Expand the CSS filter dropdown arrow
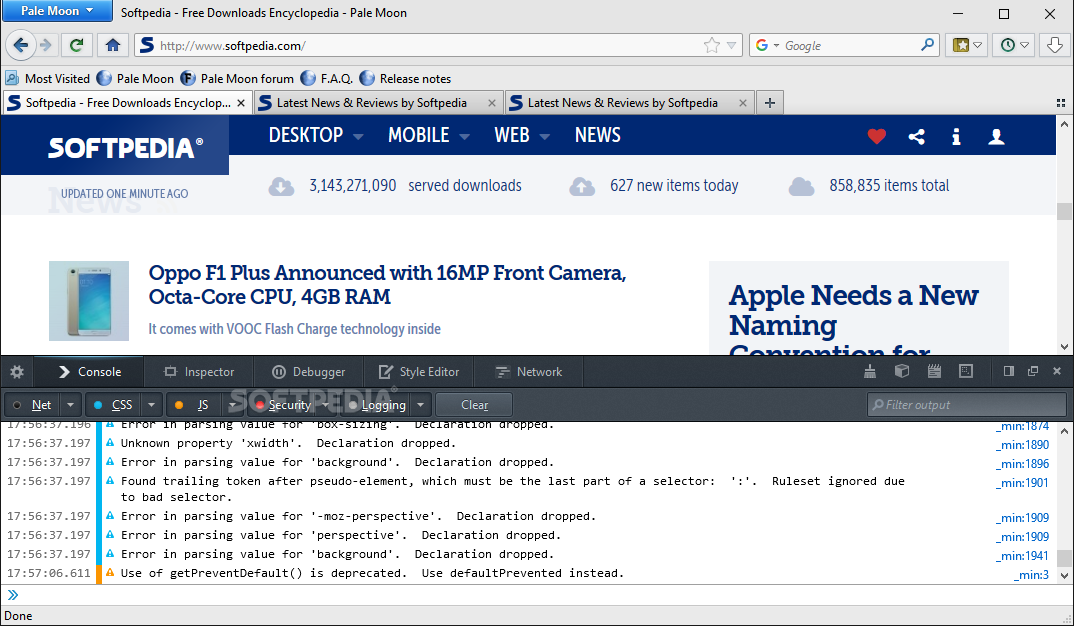The height and width of the screenshot is (626, 1074). point(151,405)
